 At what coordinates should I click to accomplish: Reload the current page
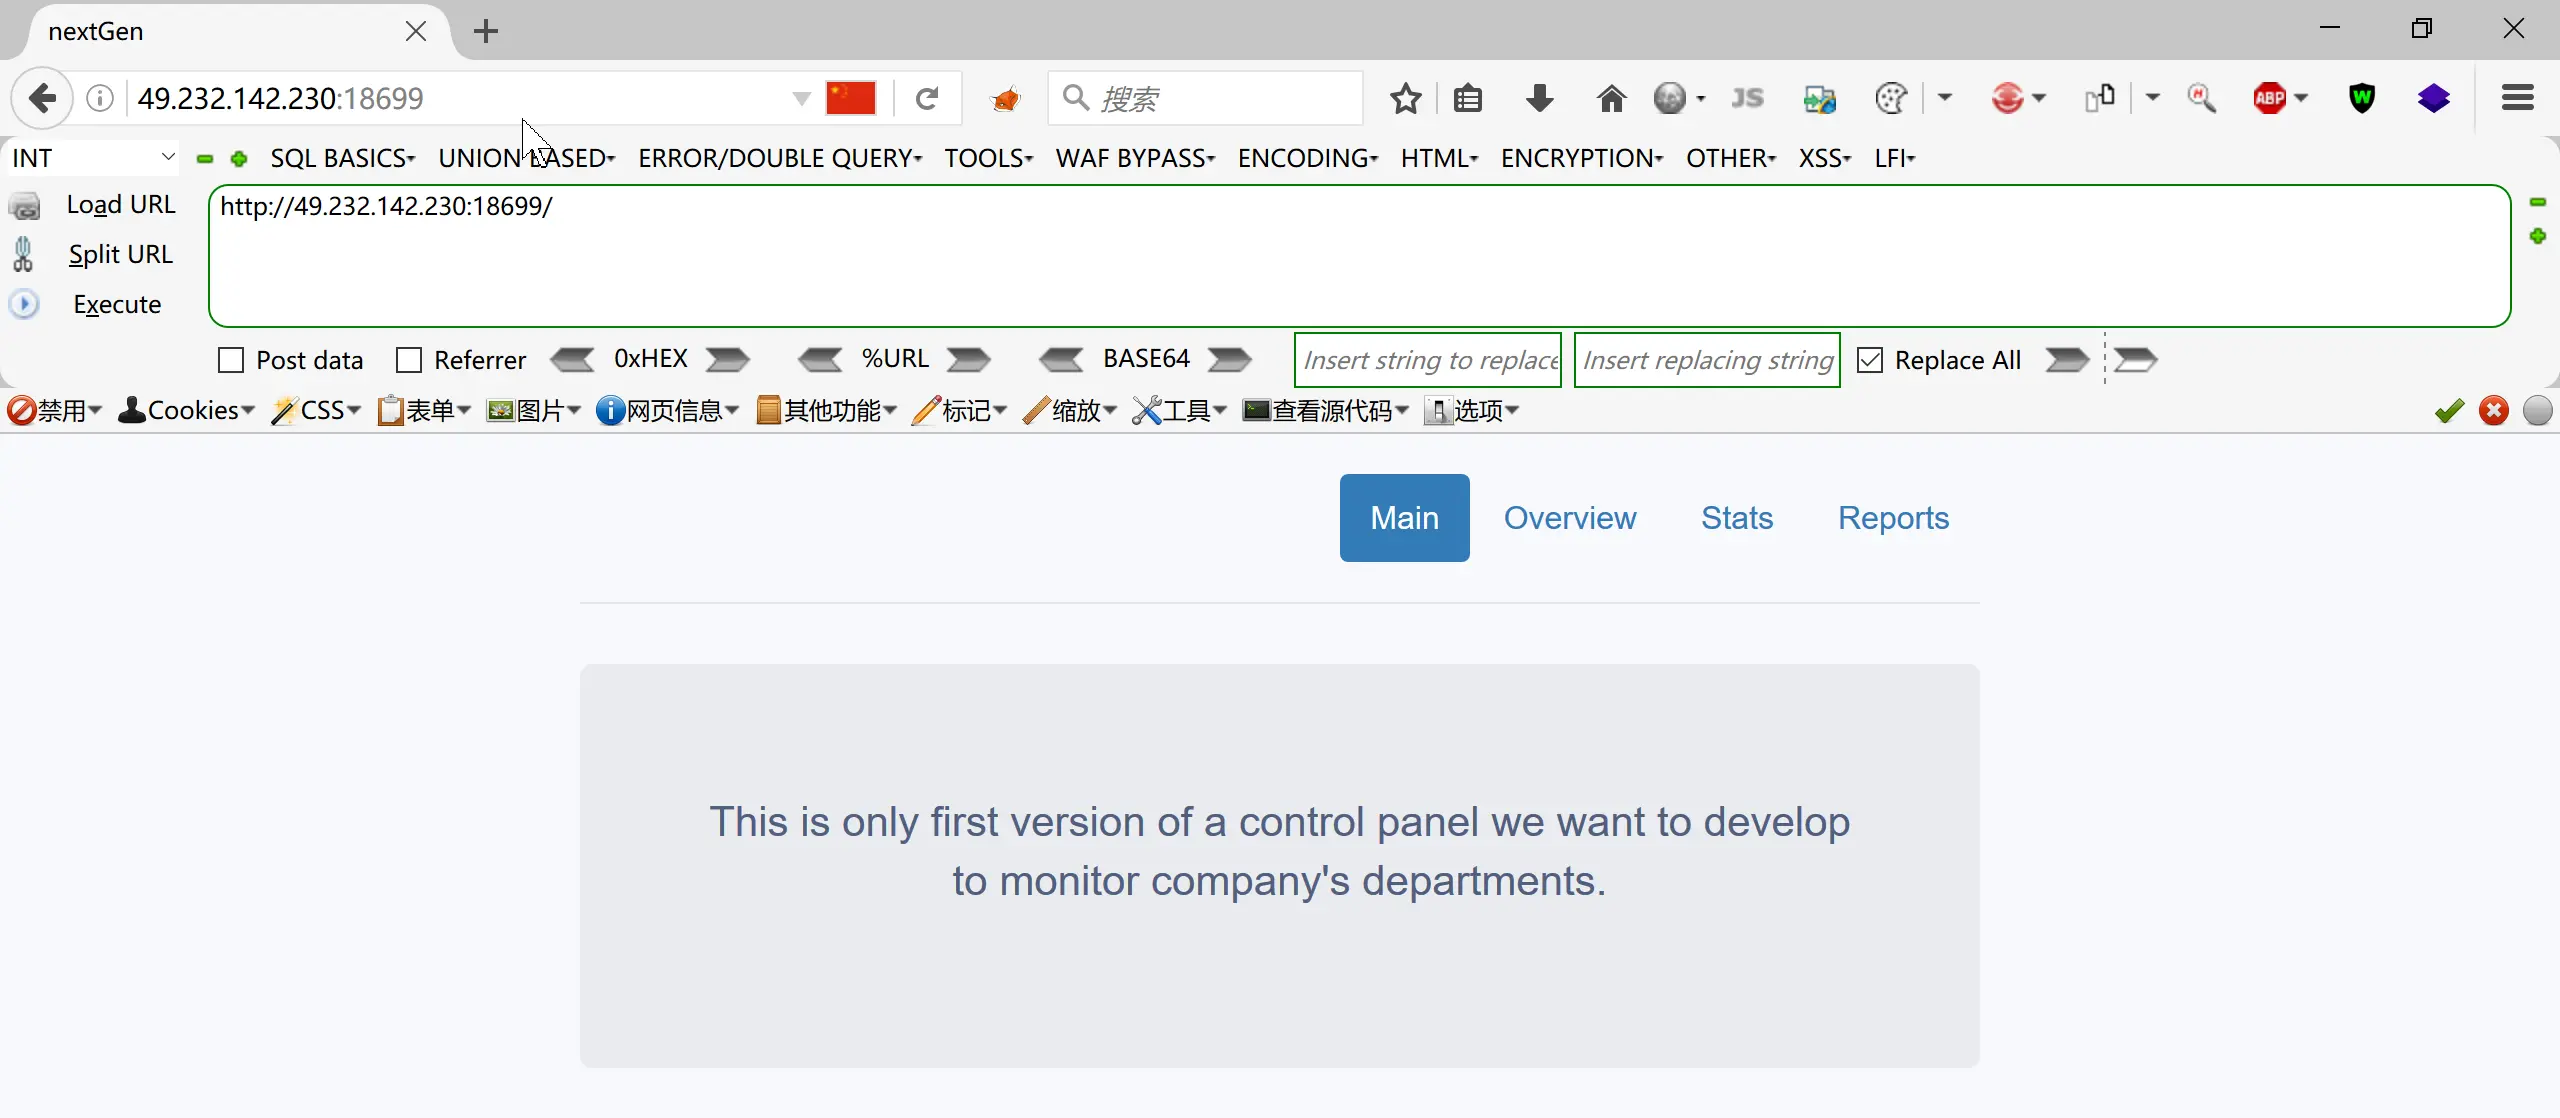pos(927,98)
